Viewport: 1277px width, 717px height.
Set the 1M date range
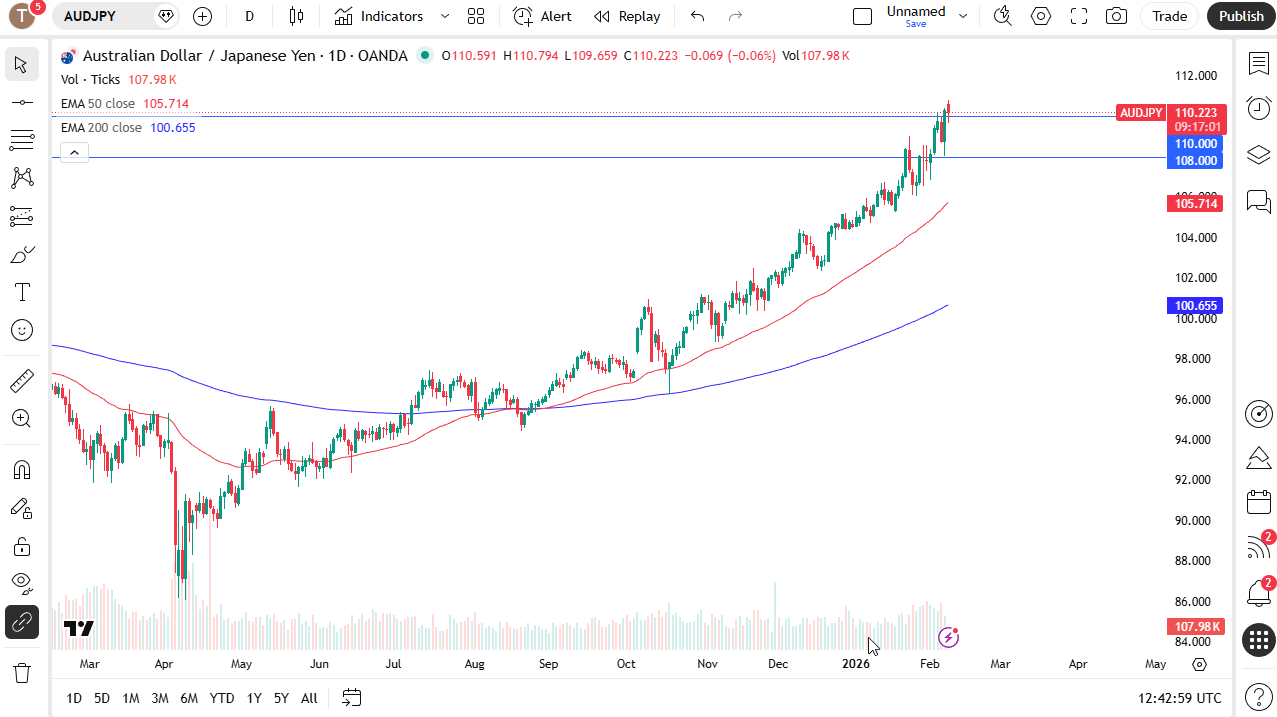pos(131,698)
